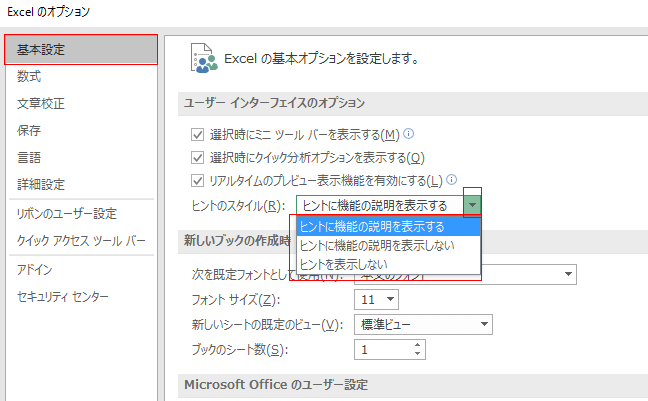Open the 数式 options page
Screen dimensions: 648x401
29,76
